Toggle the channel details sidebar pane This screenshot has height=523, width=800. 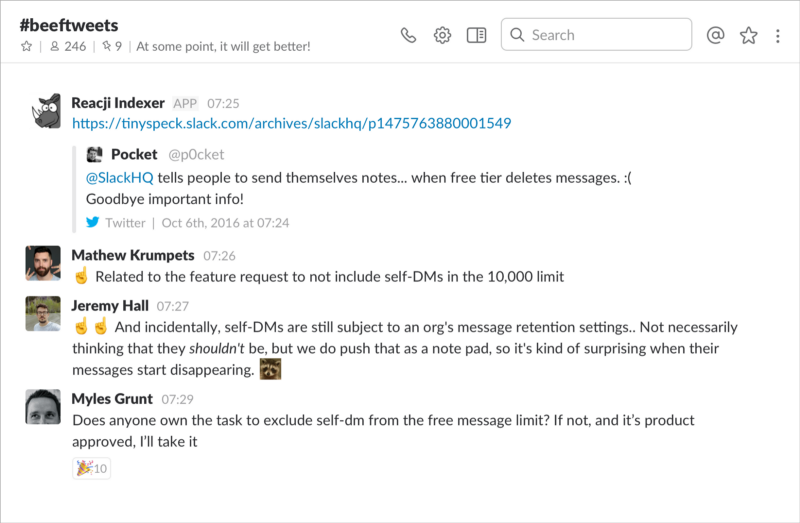[477, 35]
